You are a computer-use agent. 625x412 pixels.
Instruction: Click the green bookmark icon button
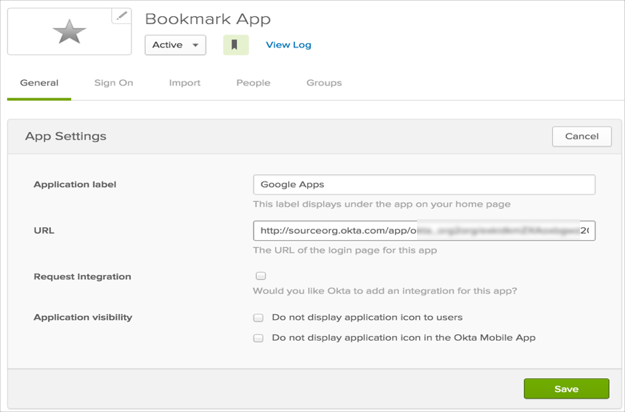[x=235, y=45]
